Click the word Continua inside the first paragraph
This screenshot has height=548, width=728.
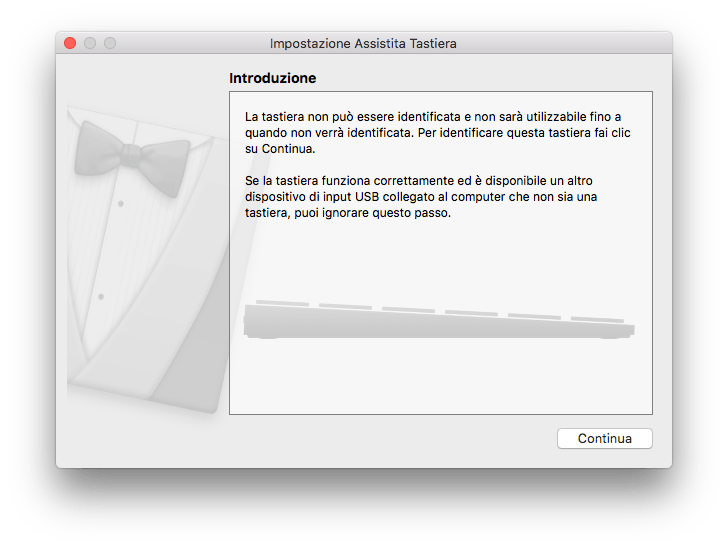tap(288, 149)
